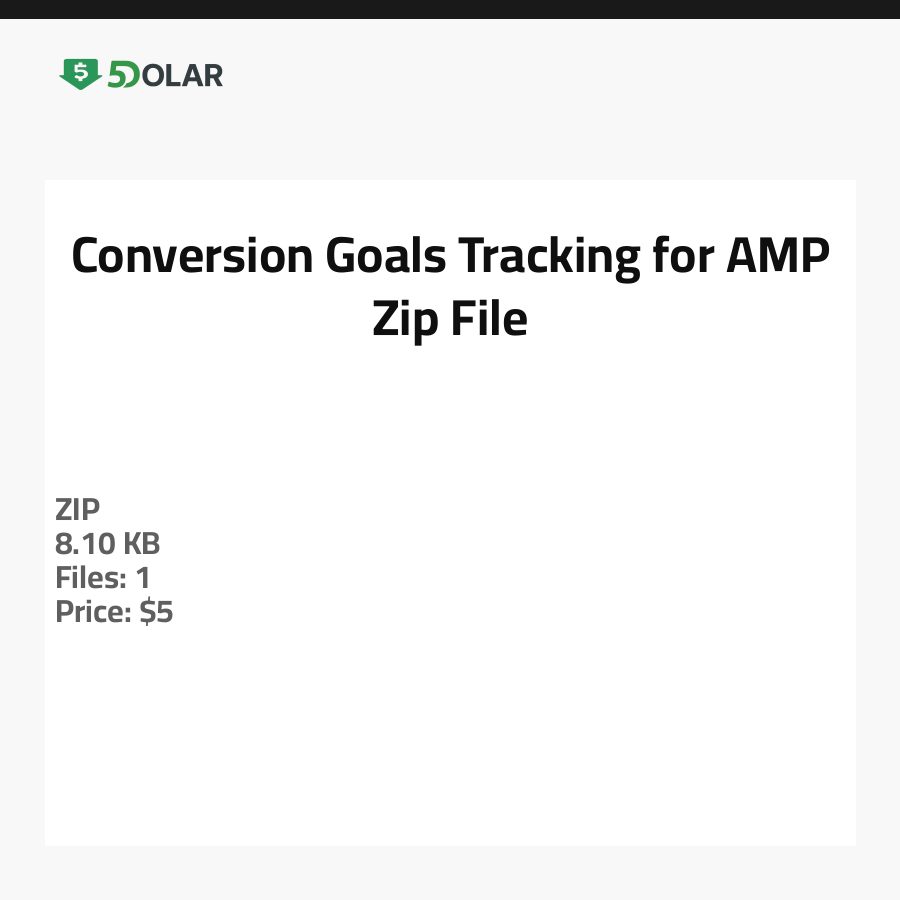Click the Files label in the details
This screenshot has width=900, height=900.
pyautogui.click(x=88, y=578)
